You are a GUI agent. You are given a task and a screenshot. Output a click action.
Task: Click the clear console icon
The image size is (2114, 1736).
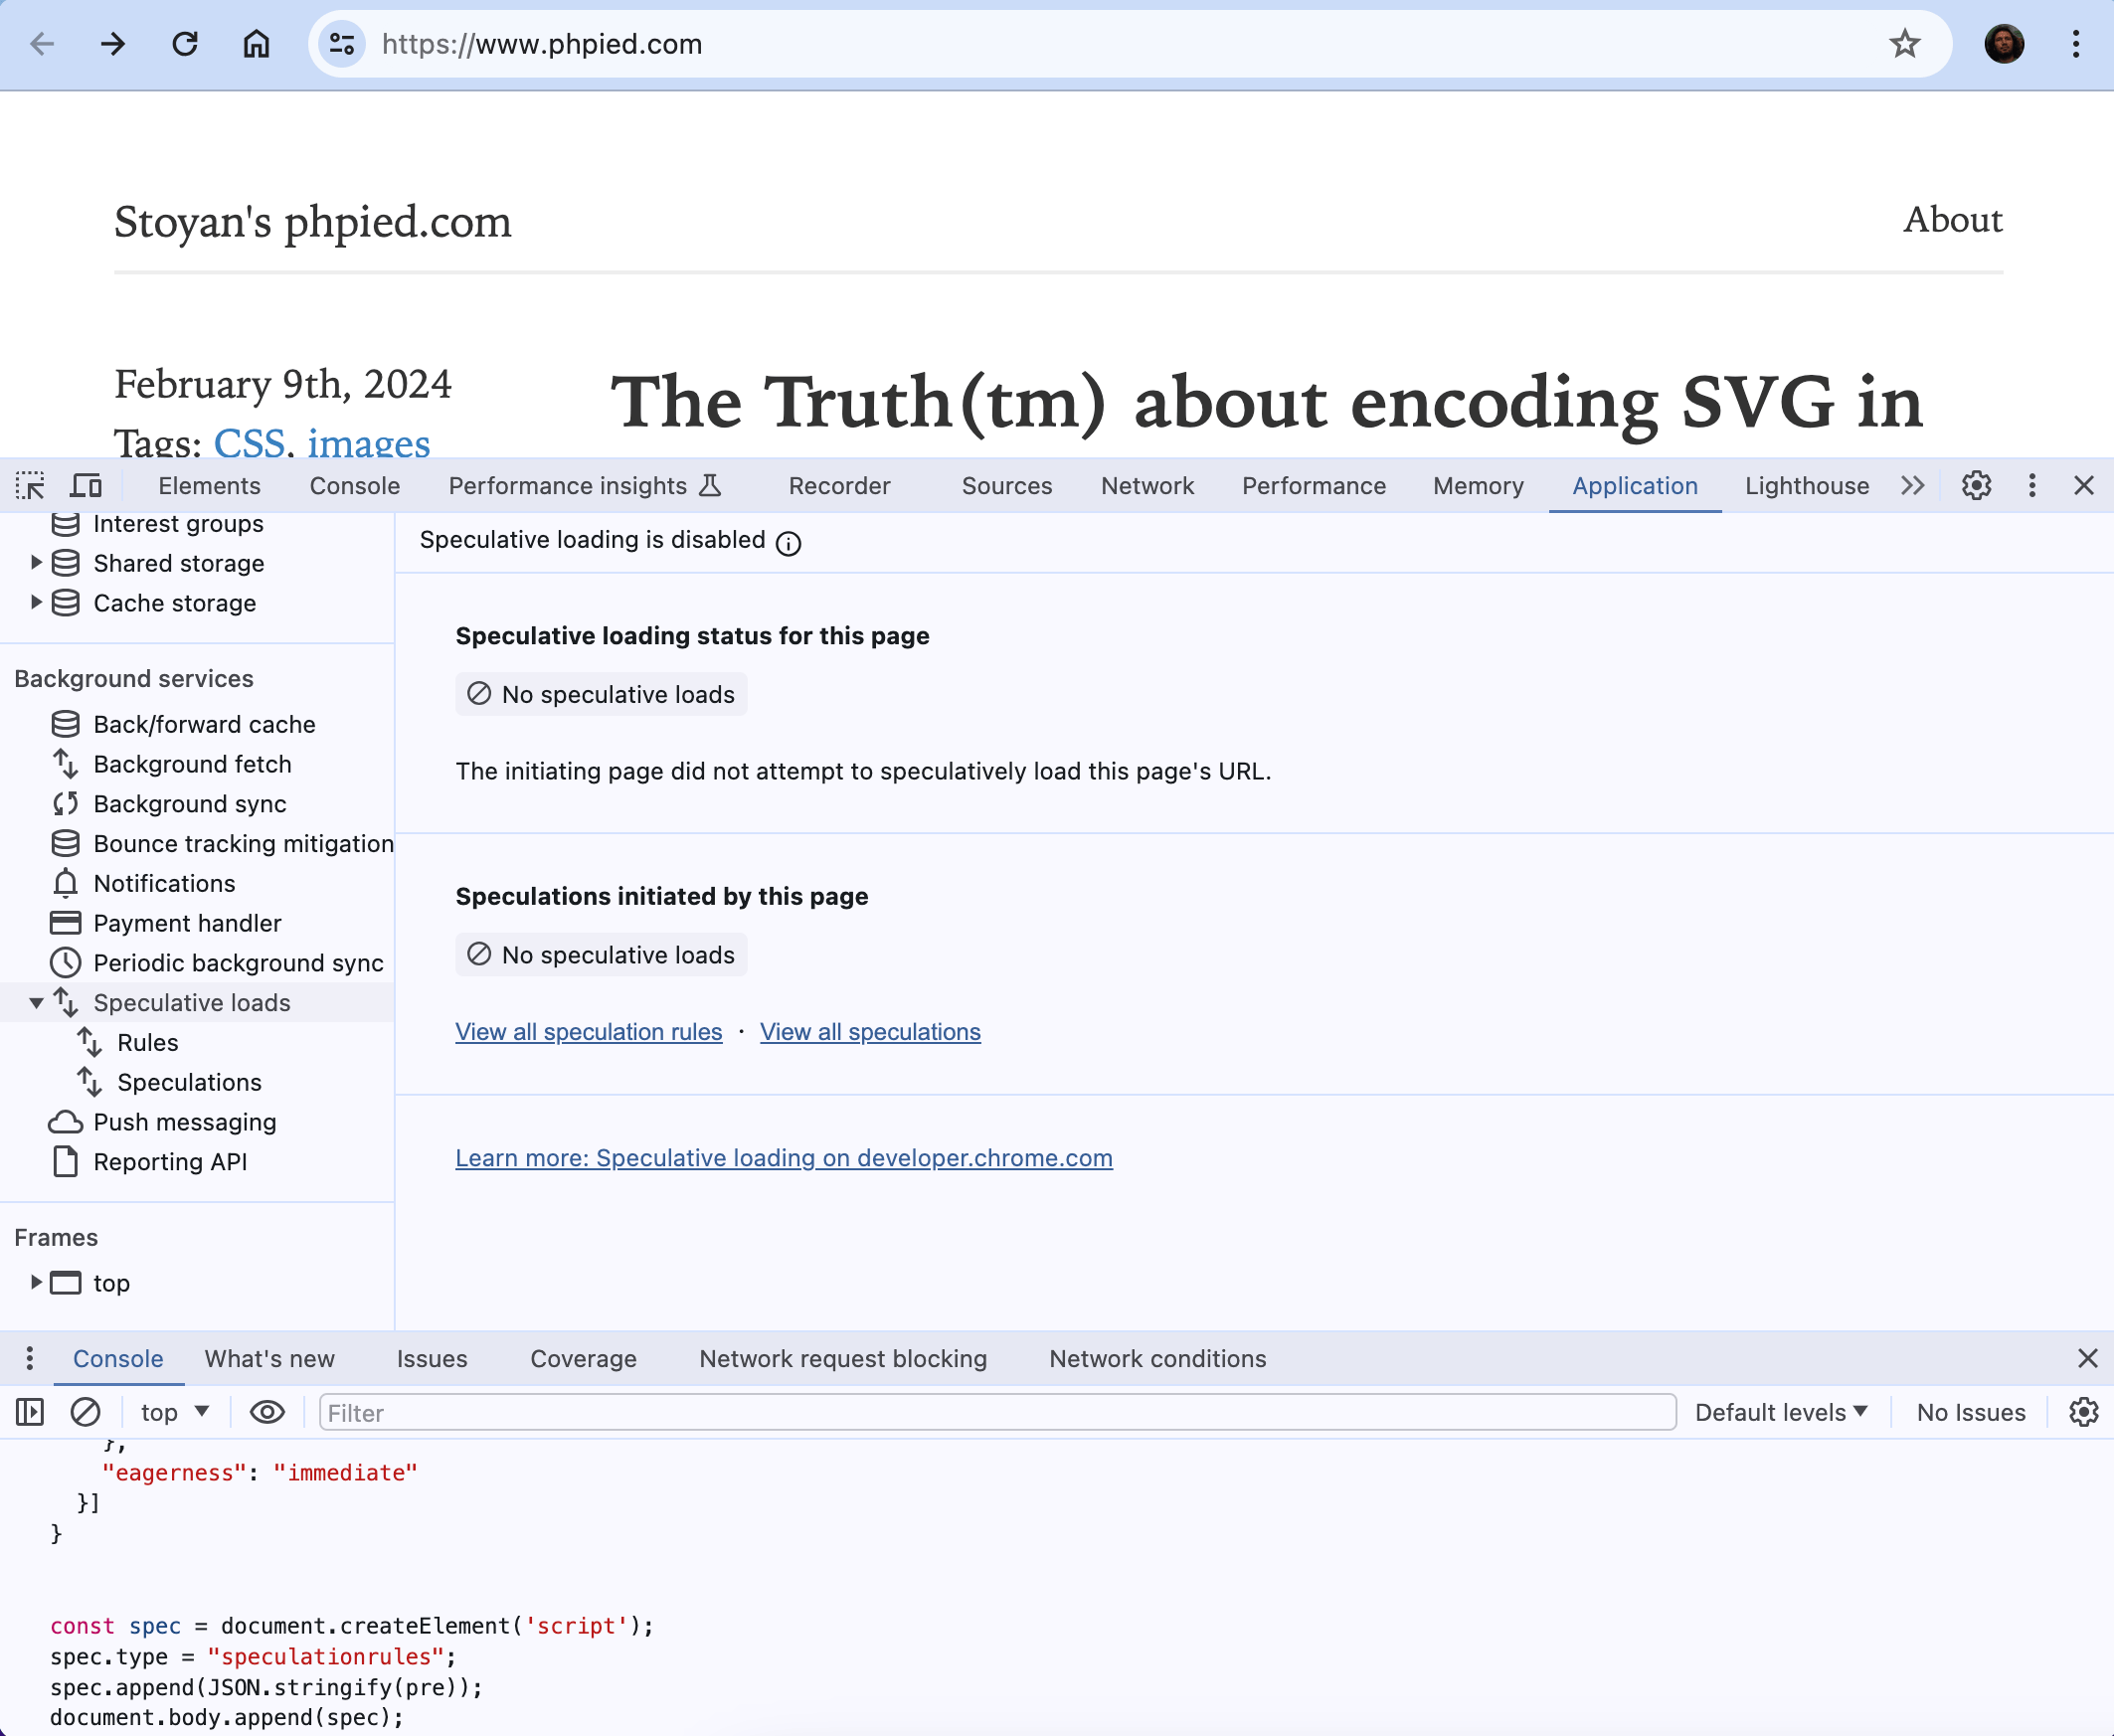pyautogui.click(x=86, y=1412)
